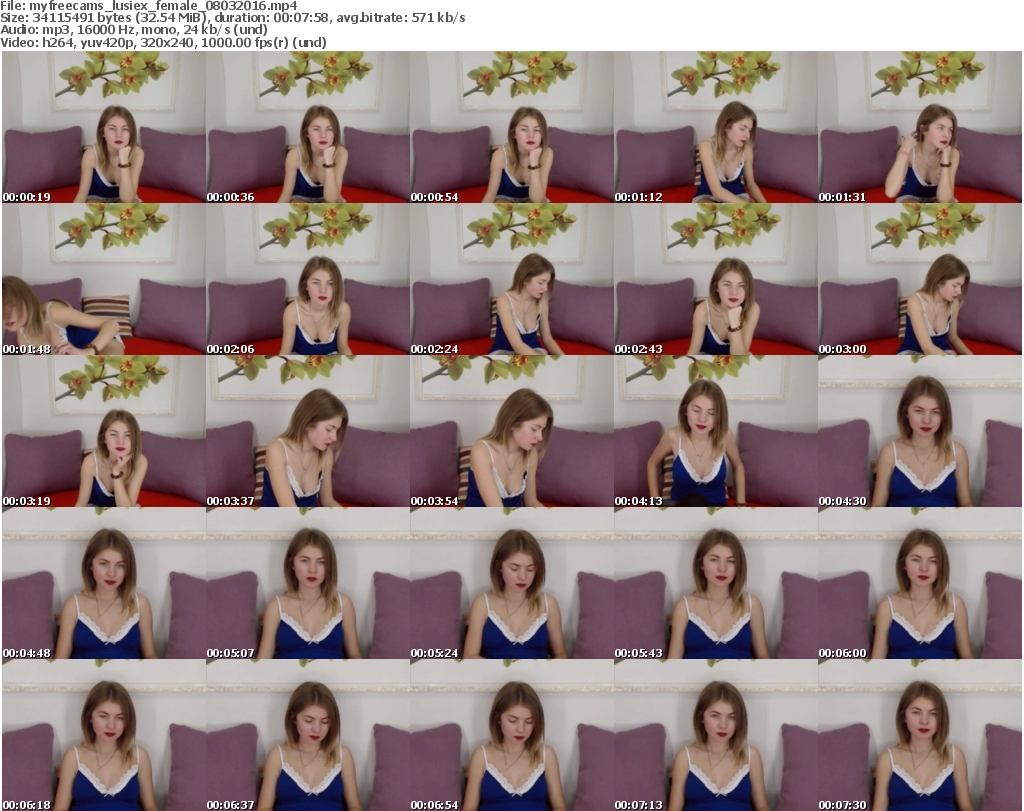Select the frame stamped 00:02:43

(x=716, y=279)
